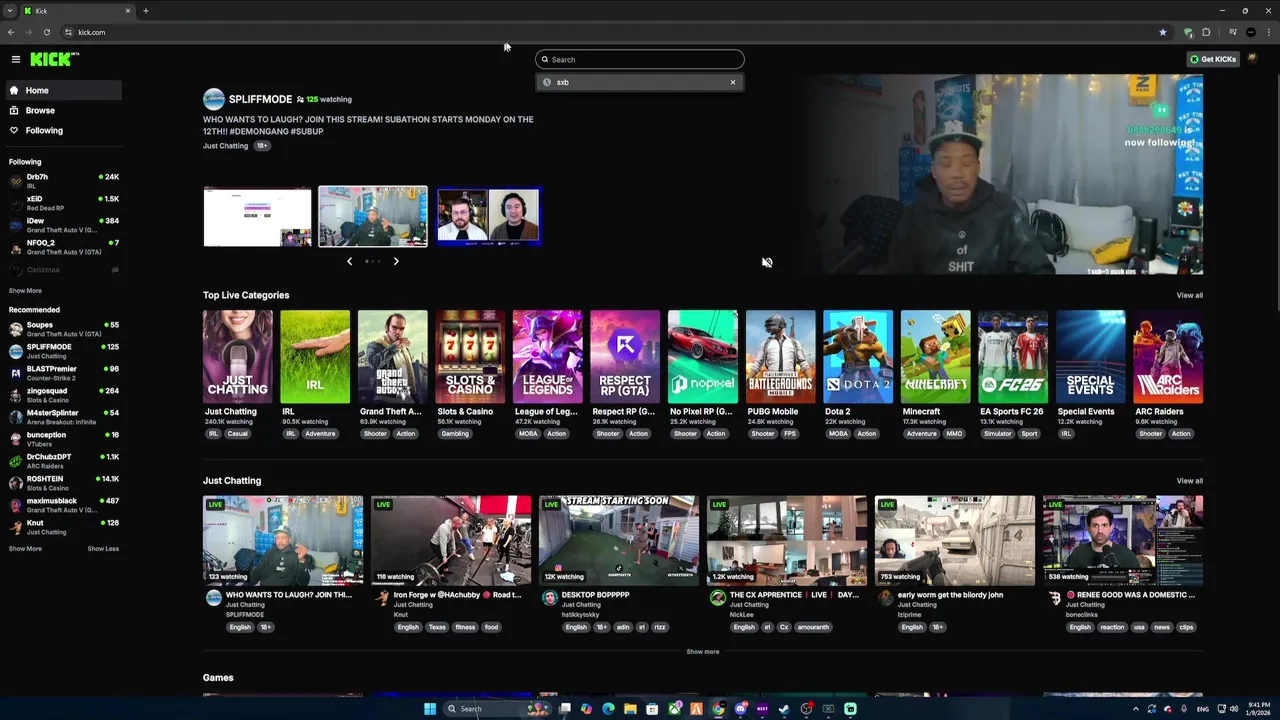Open the IRL category card
Screen dimensions: 1280x720
tap(315, 357)
